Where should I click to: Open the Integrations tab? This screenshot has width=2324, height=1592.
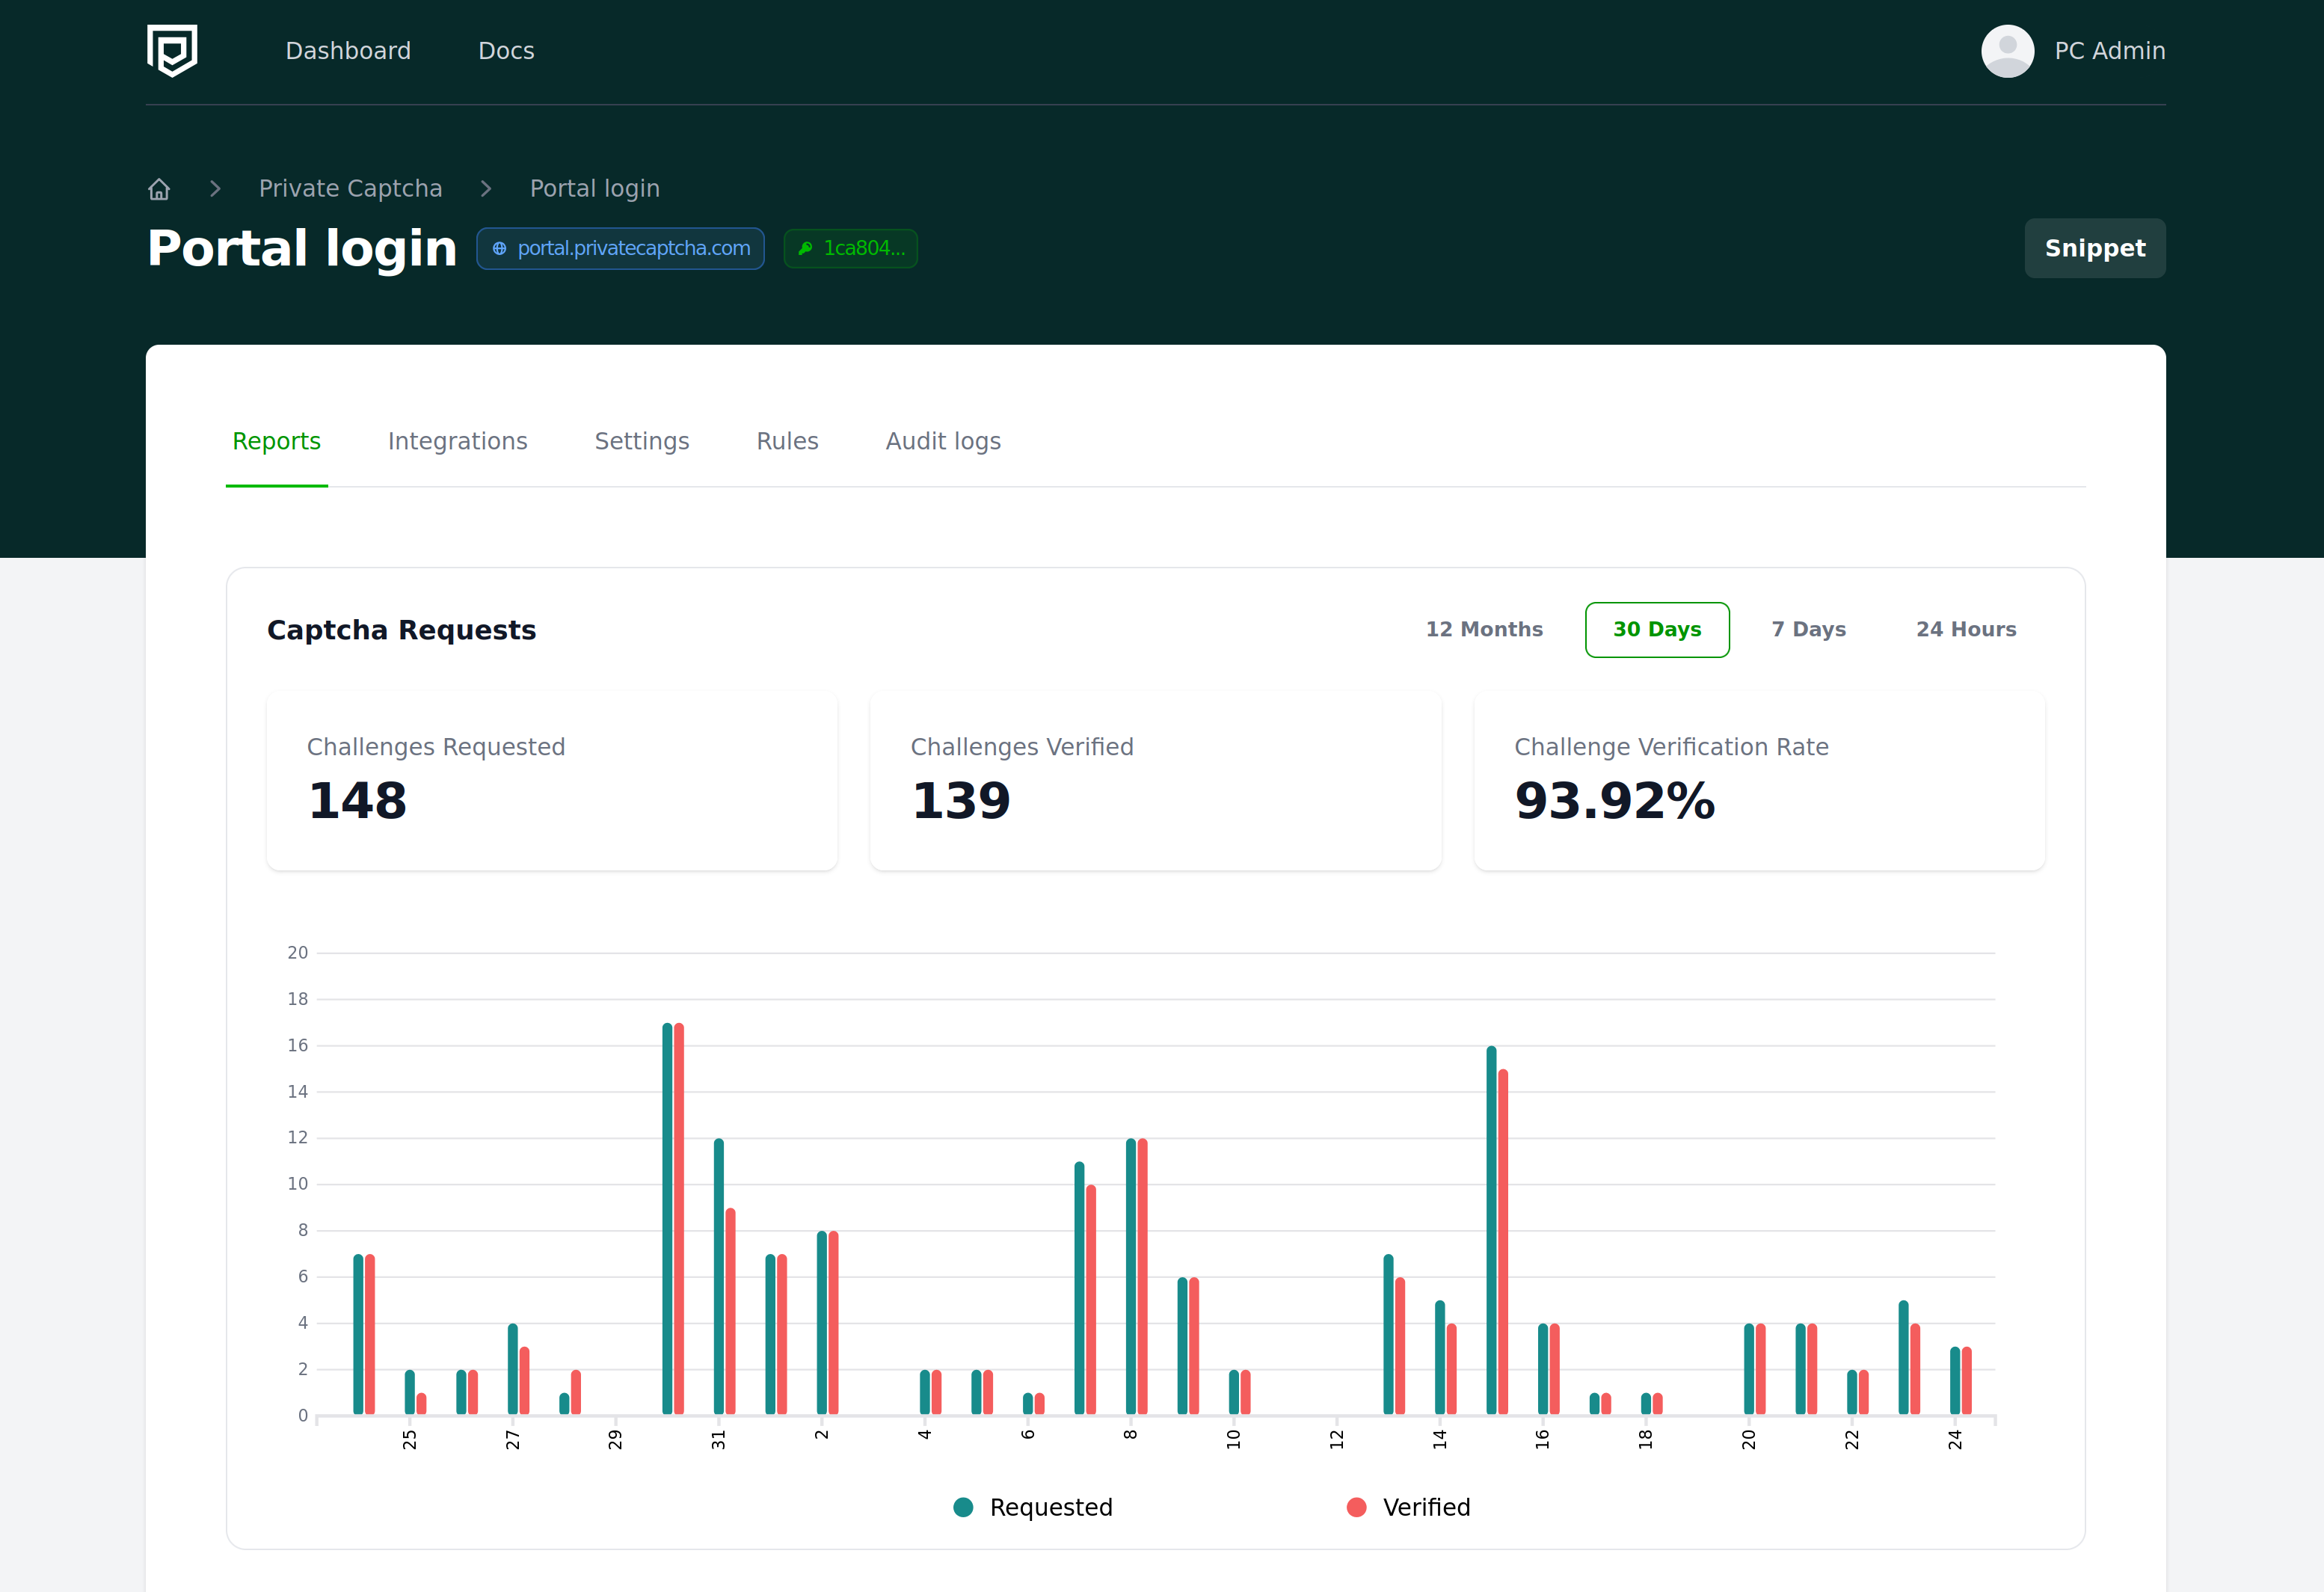tap(457, 442)
